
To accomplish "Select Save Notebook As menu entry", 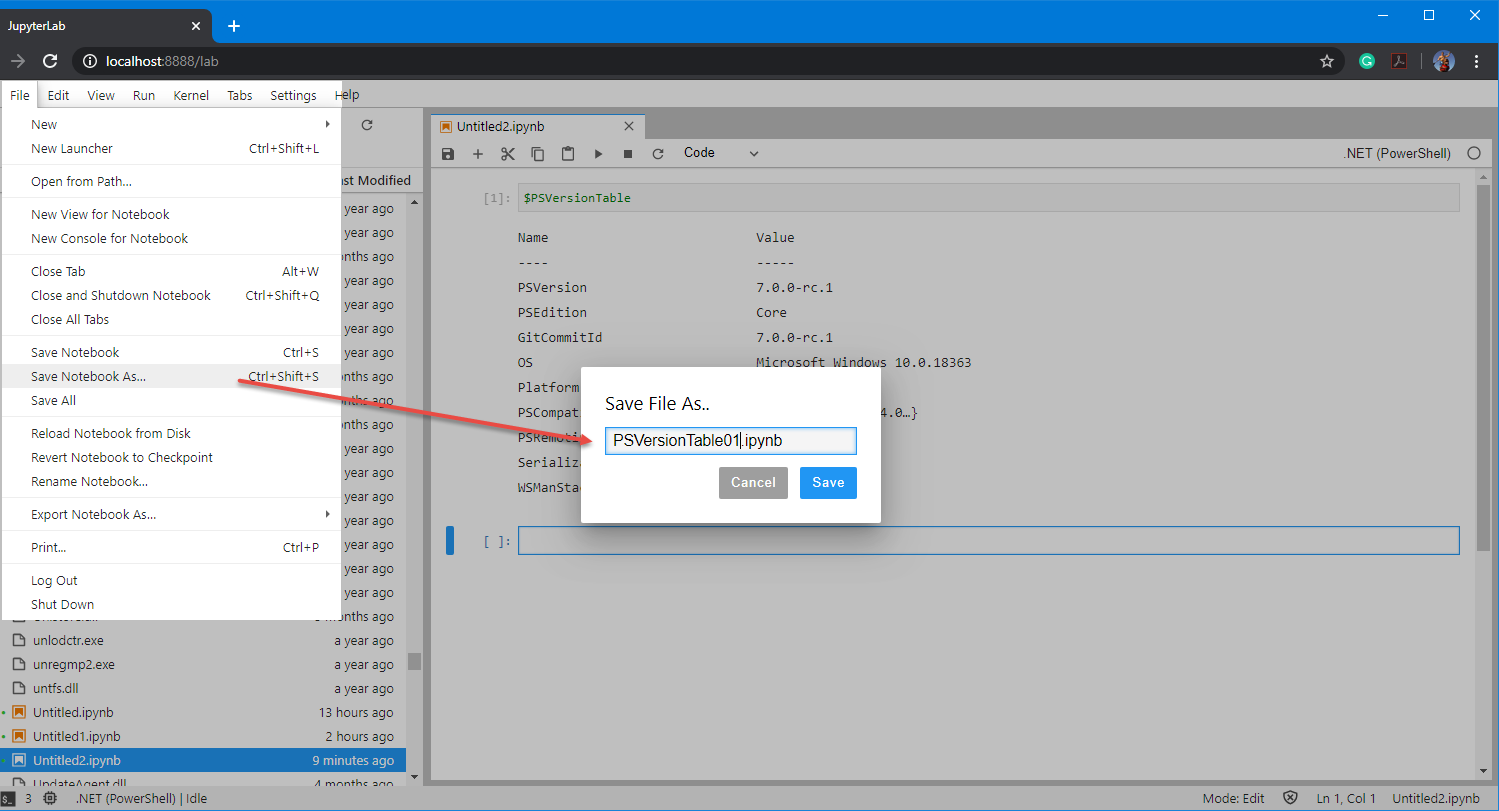I will tap(172, 377).
